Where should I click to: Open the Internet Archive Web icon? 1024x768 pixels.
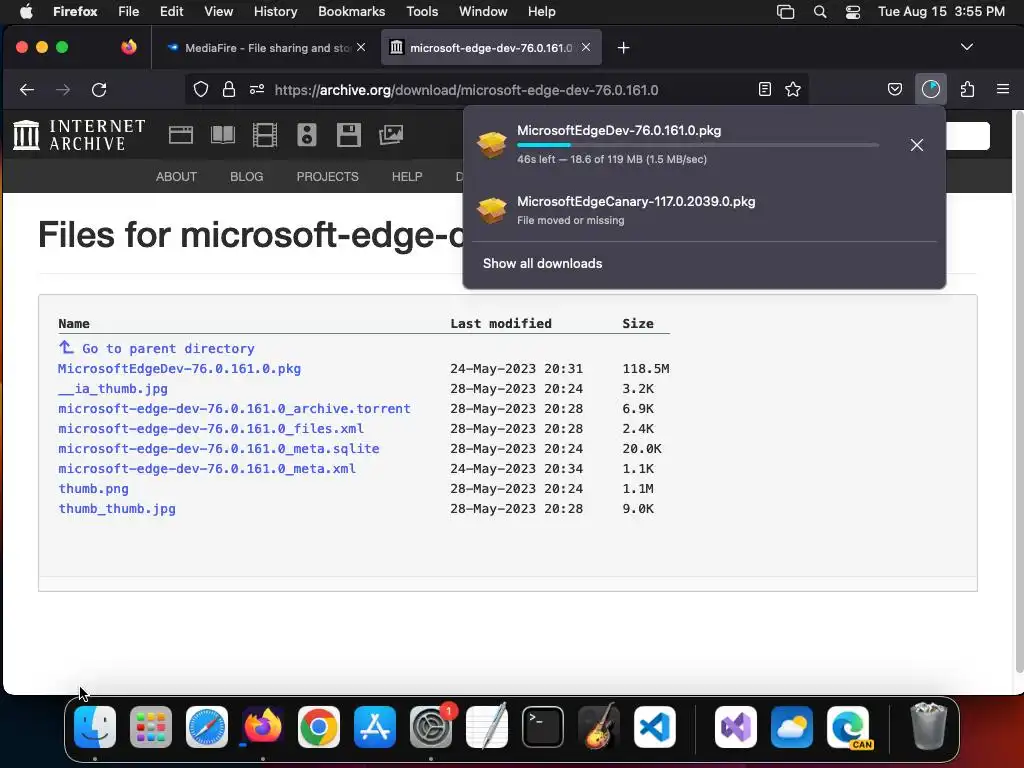click(181, 135)
